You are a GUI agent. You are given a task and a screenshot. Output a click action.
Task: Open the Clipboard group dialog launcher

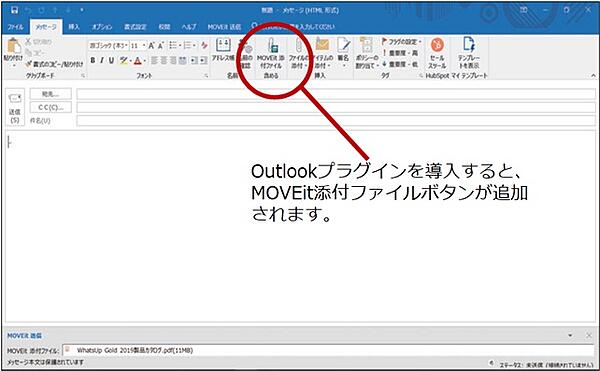[x=83, y=76]
